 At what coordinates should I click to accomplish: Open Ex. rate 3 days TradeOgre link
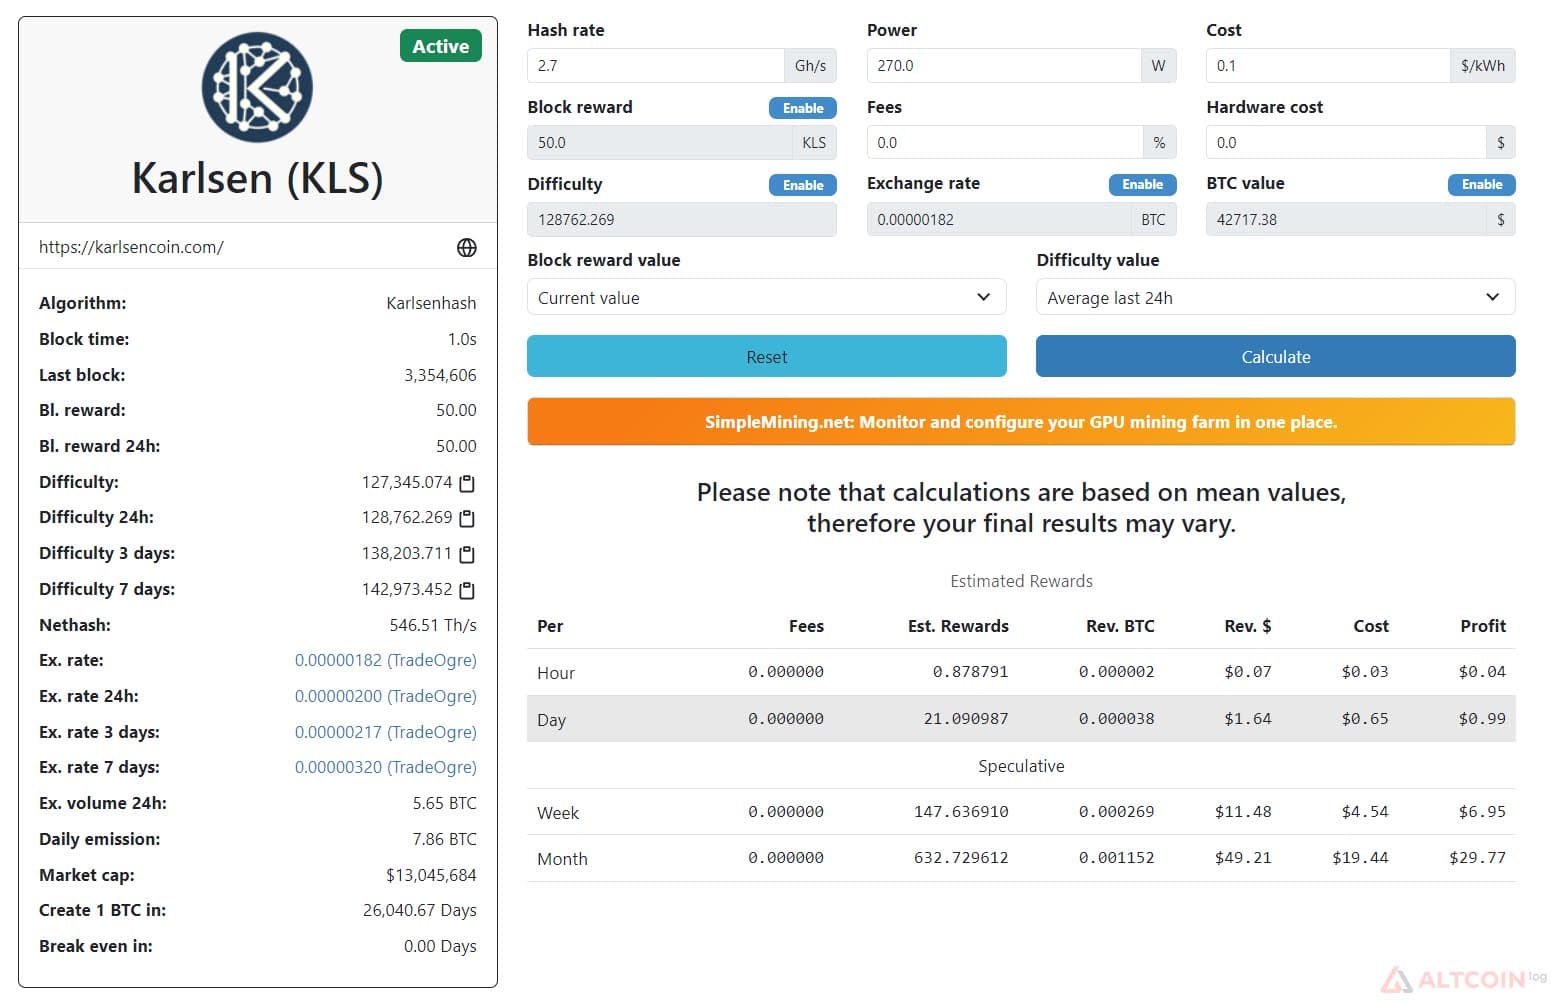pyautogui.click(x=385, y=732)
